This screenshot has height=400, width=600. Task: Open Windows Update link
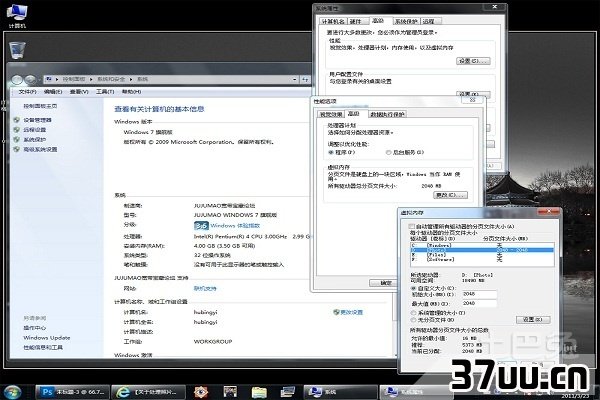tap(47, 338)
